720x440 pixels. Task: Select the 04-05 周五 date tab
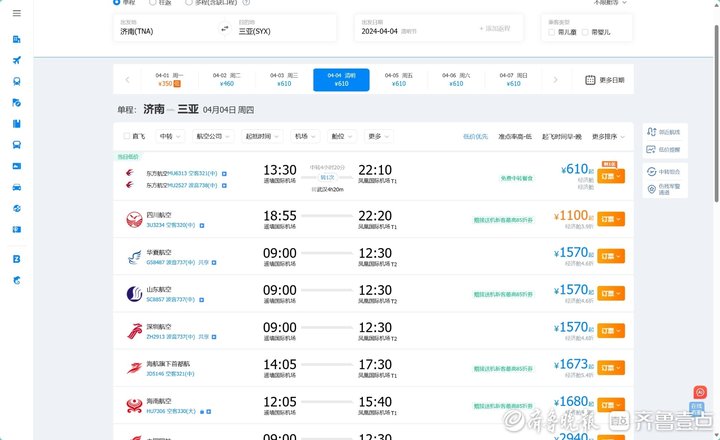399,80
